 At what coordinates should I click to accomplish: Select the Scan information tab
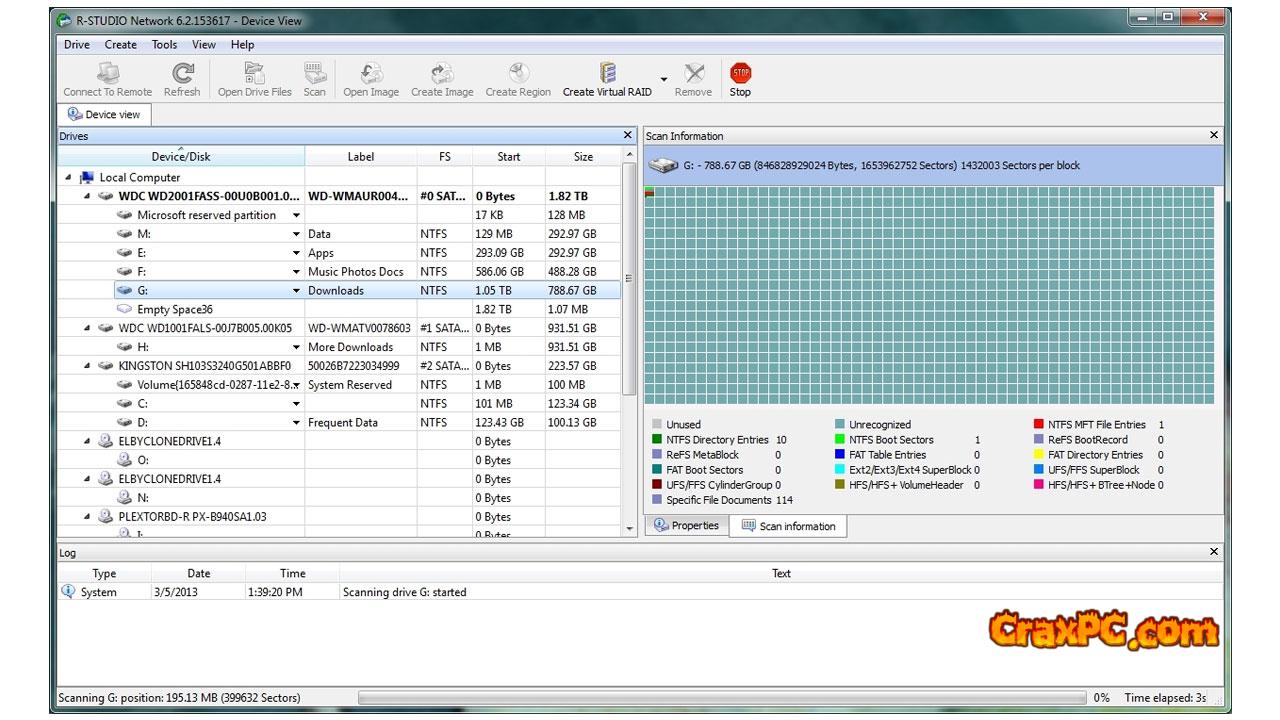788,526
